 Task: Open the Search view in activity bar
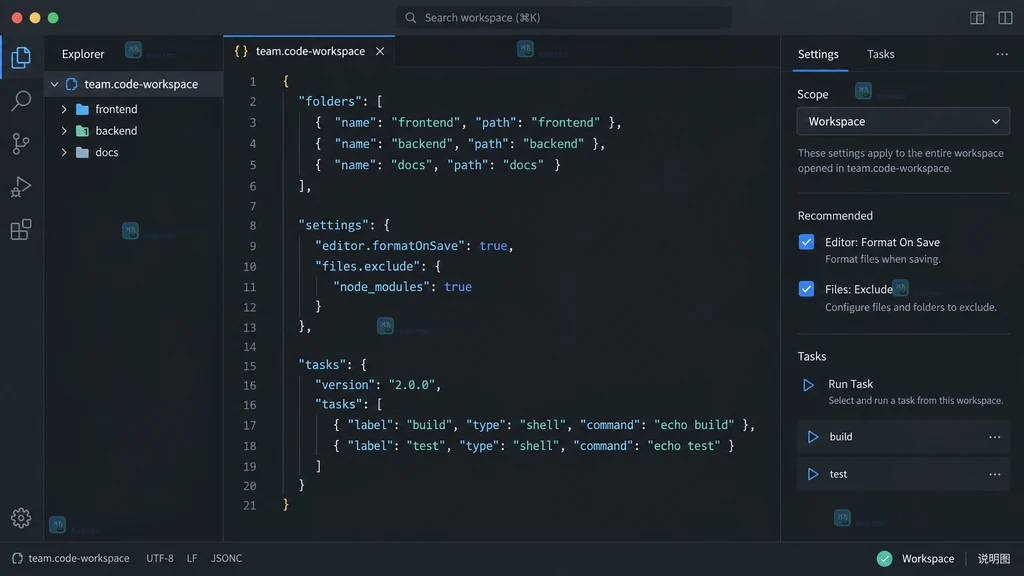coord(21,101)
